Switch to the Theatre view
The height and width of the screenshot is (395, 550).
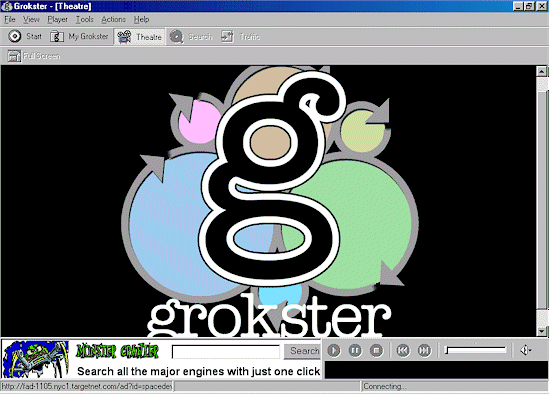139,36
